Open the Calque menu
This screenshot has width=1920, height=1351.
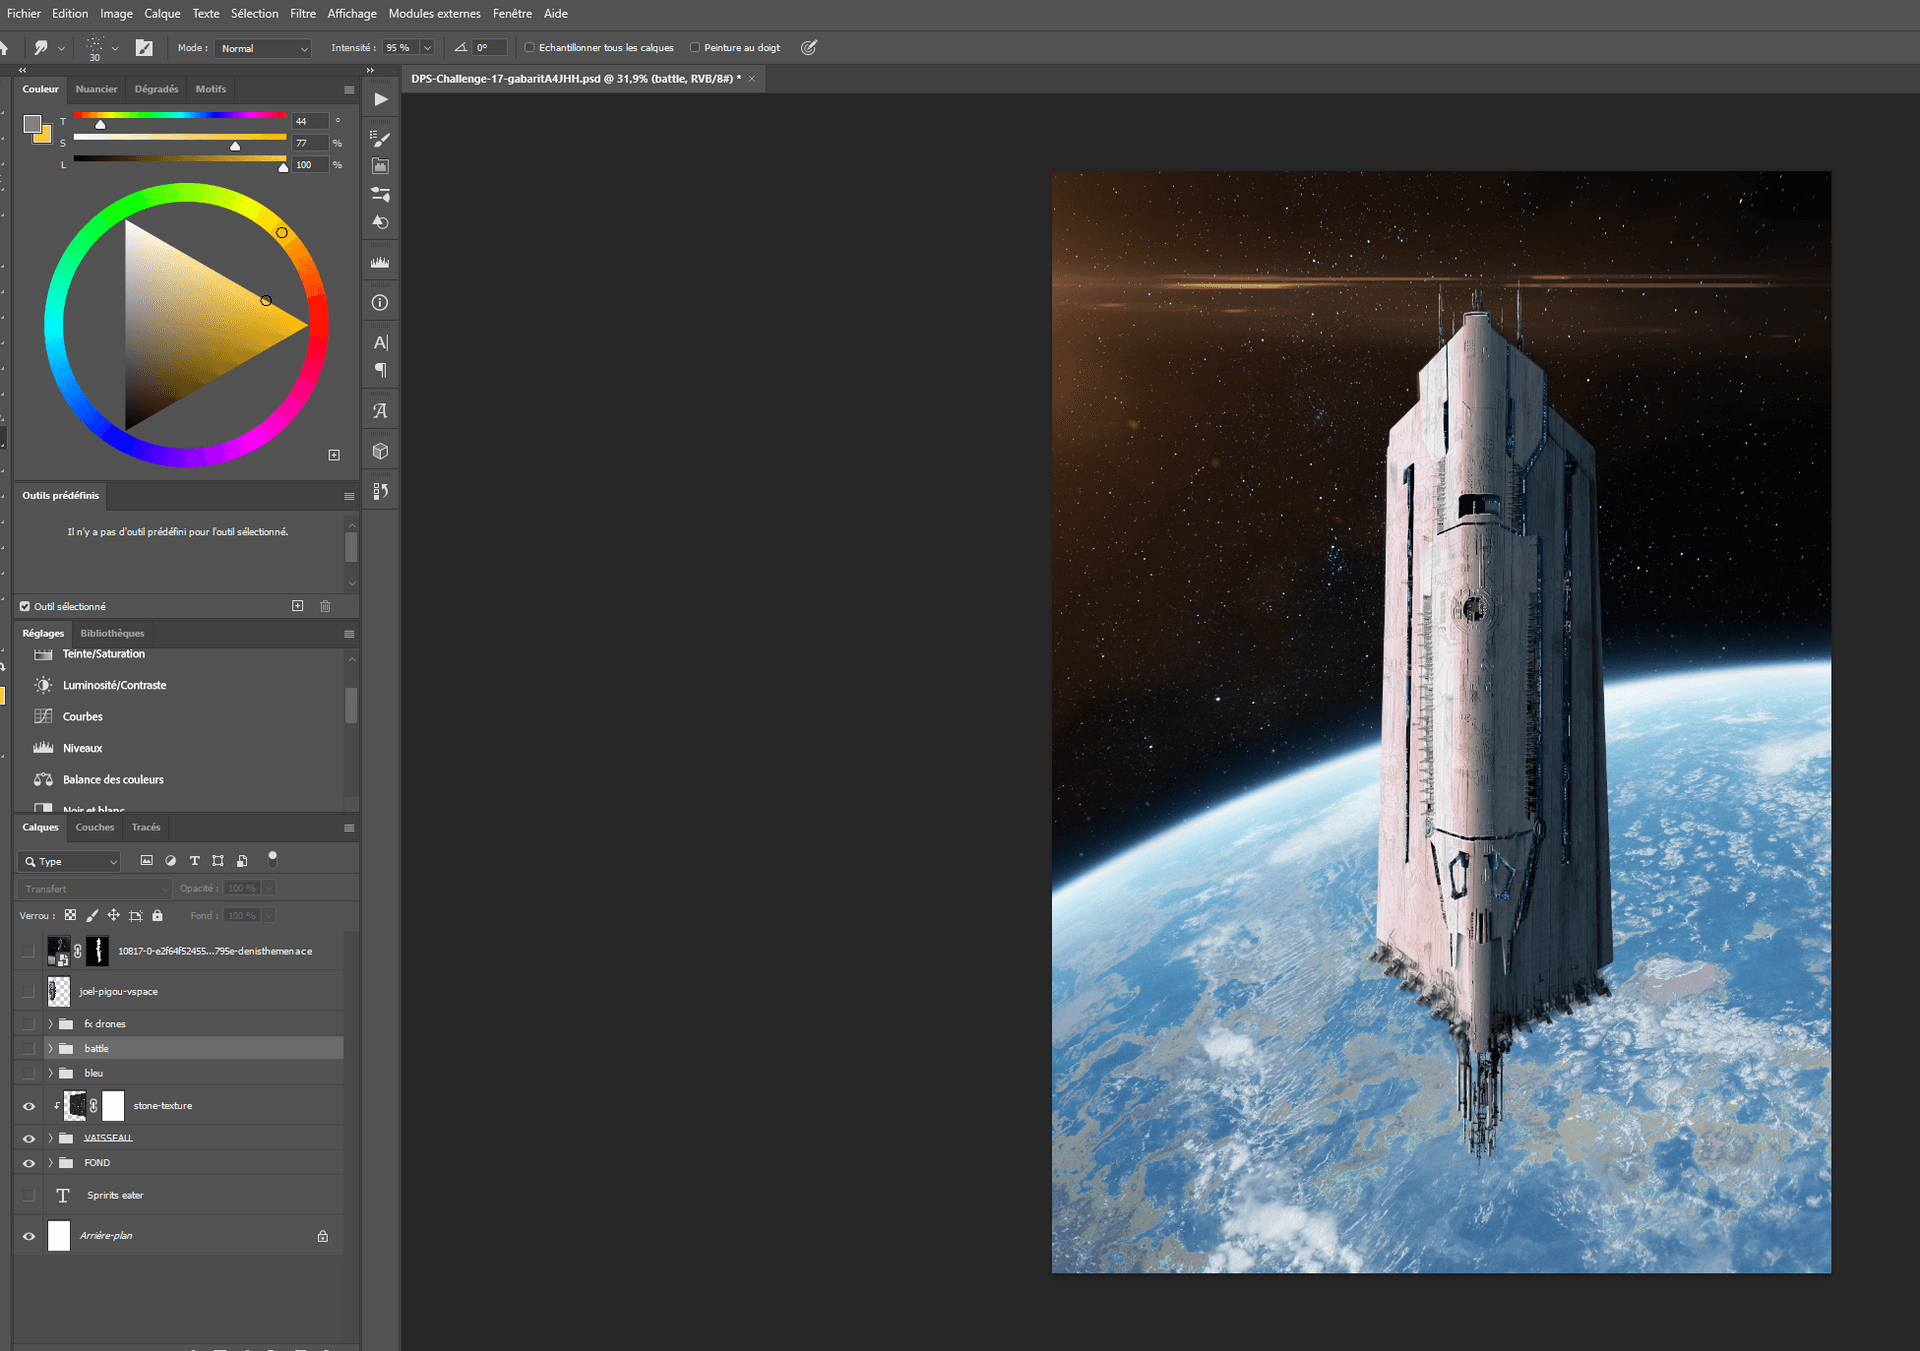pos(162,13)
